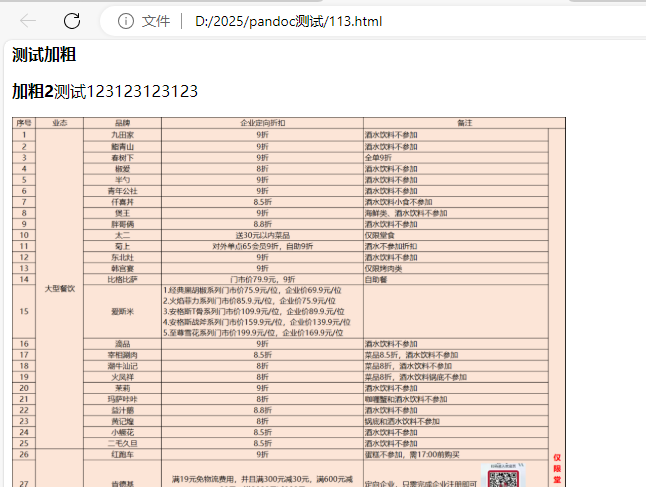Viewport: 646px width, 487px height.
Task: Click the address bar with 113.html path
Action: (x=288, y=21)
